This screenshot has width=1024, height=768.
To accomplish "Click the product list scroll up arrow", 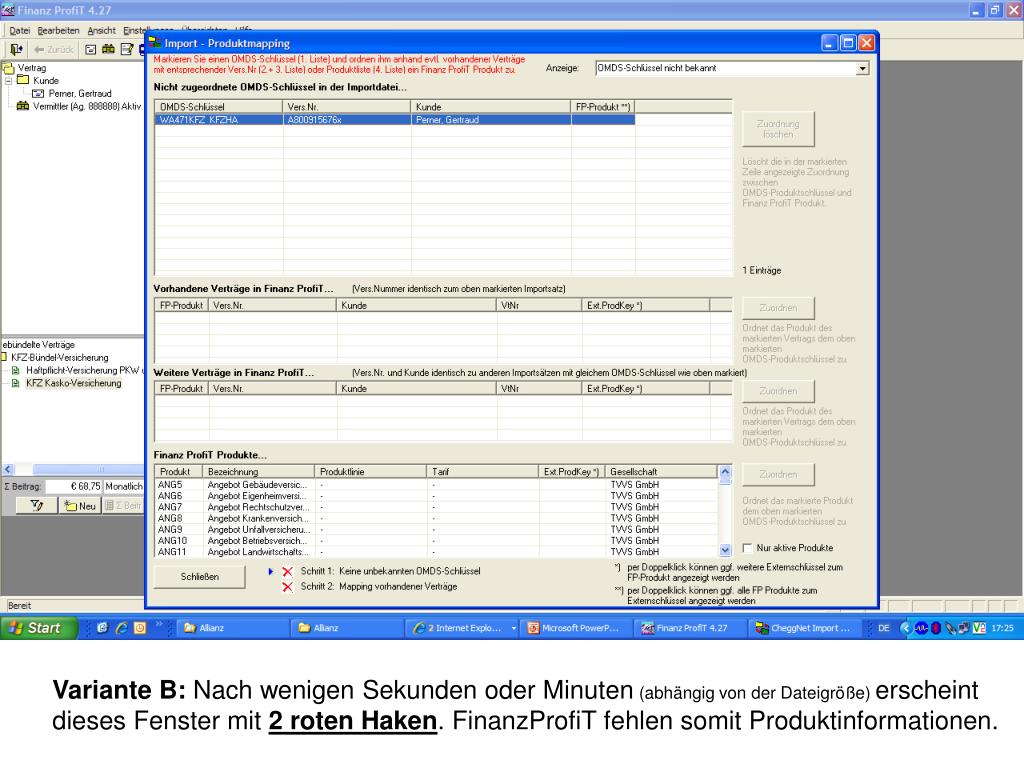I will [725, 472].
